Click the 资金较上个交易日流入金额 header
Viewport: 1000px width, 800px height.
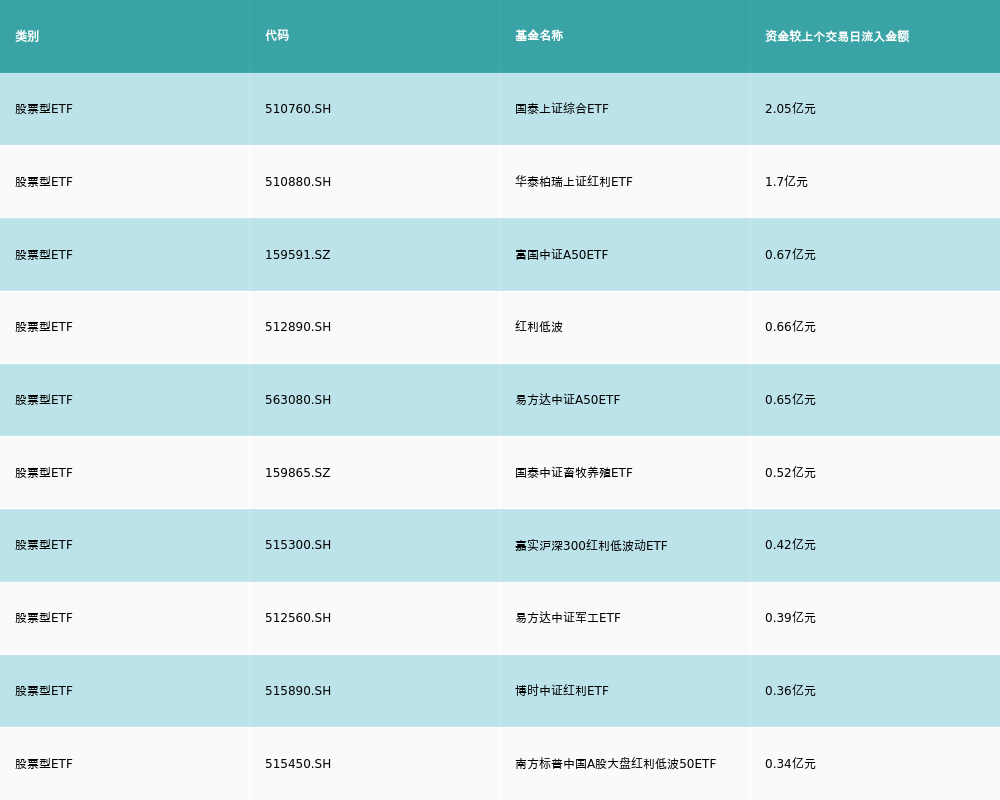point(837,36)
